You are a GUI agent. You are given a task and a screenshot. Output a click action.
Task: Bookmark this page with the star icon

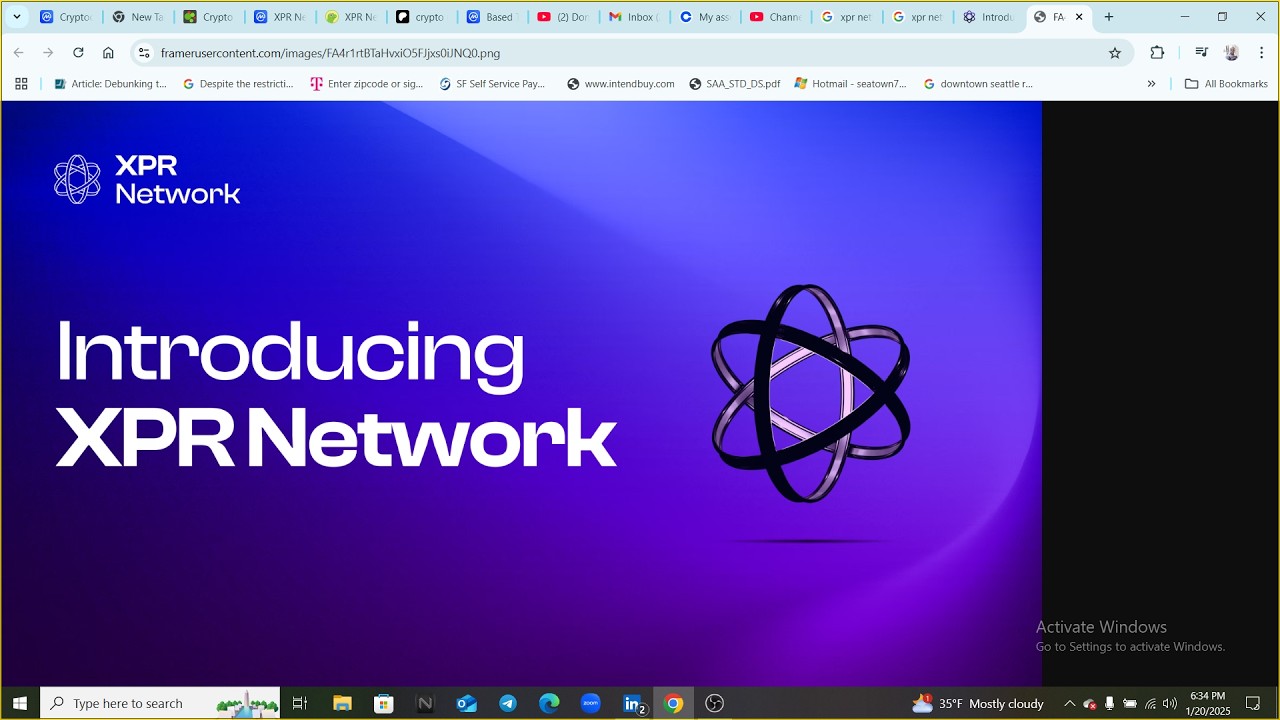(x=1115, y=53)
